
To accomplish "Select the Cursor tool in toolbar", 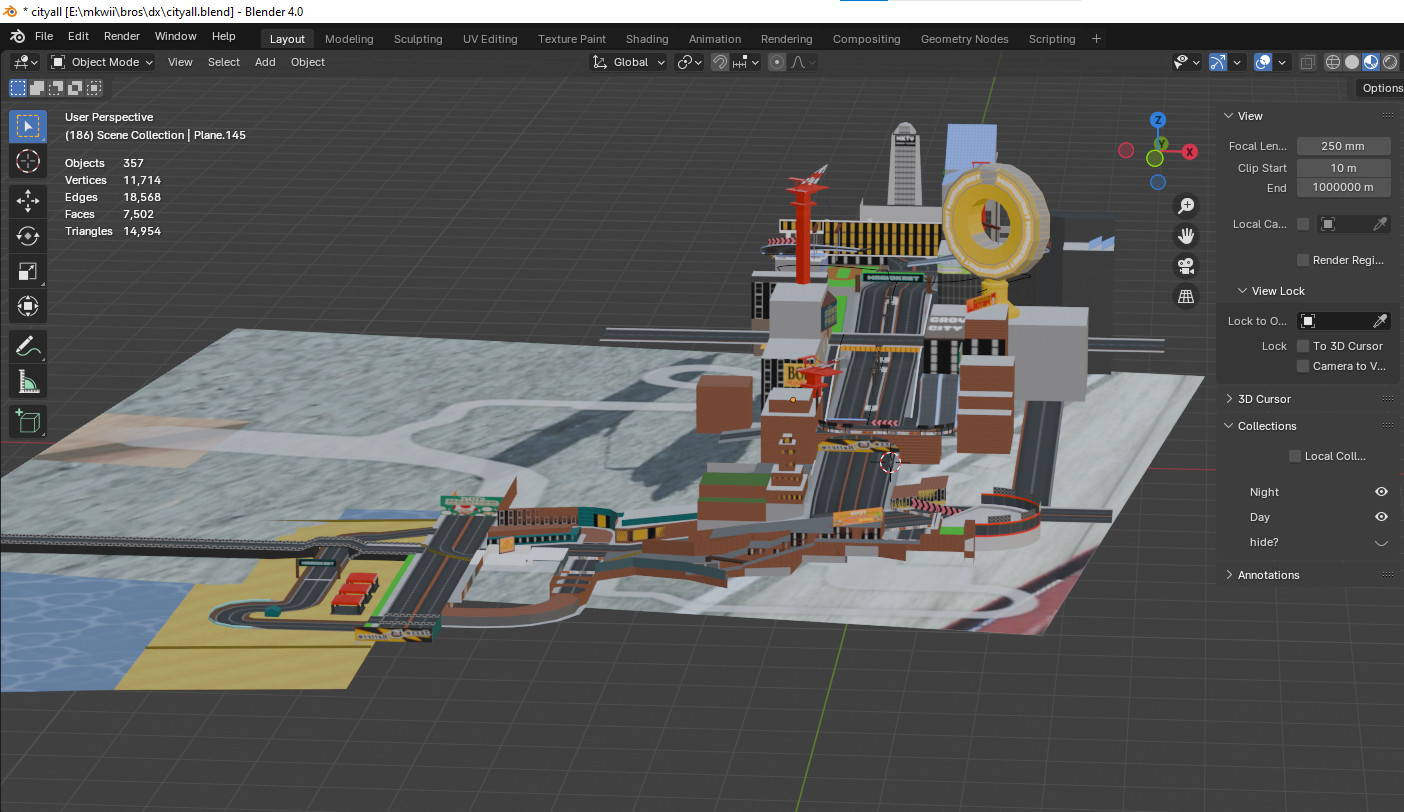I will (28, 161).
